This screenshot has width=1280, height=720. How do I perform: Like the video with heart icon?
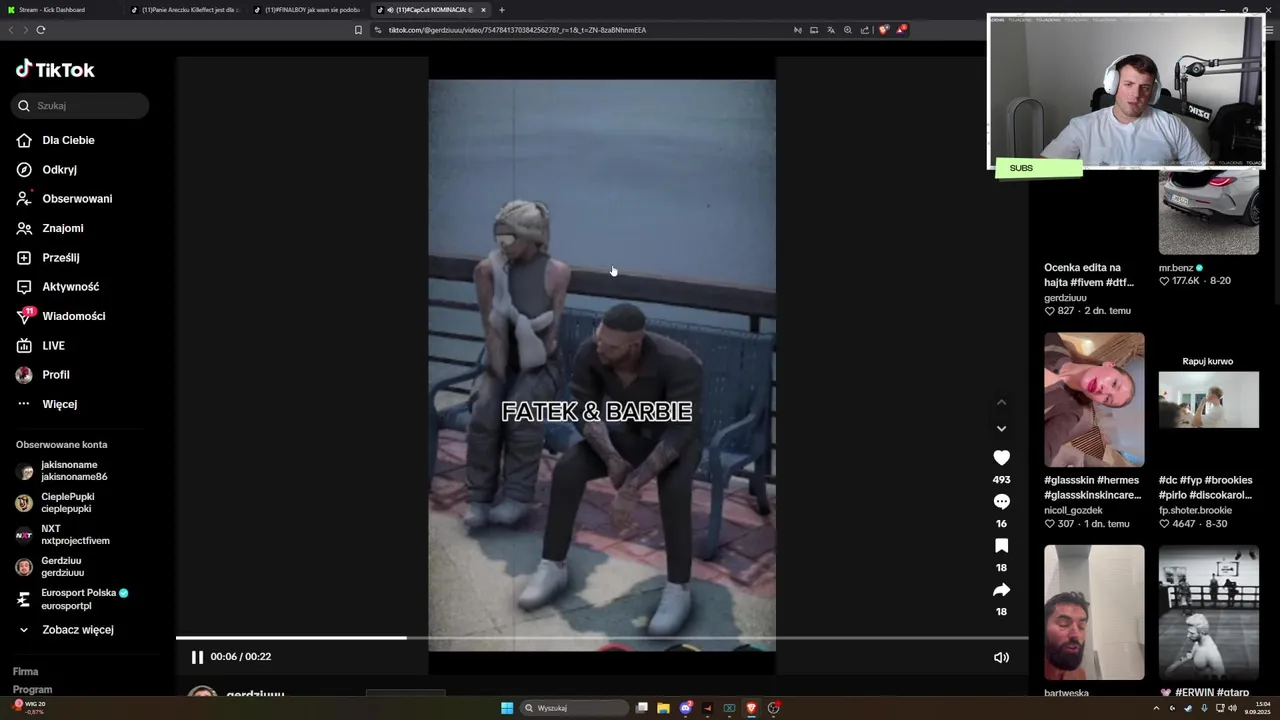pyautogui.click(x=1001, y=457)
